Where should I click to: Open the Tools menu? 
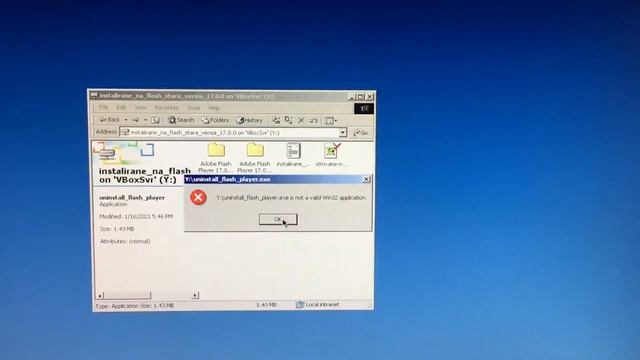click(x=193, y=108)
